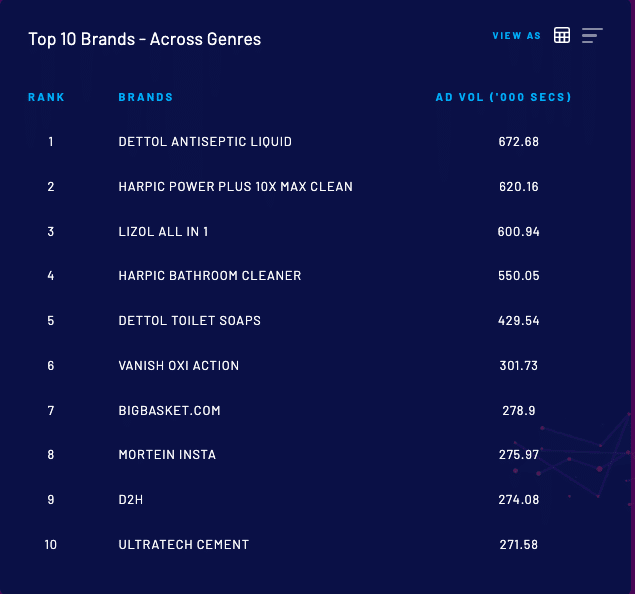Open the BigBasket.com brand entry

click(169, 411)
